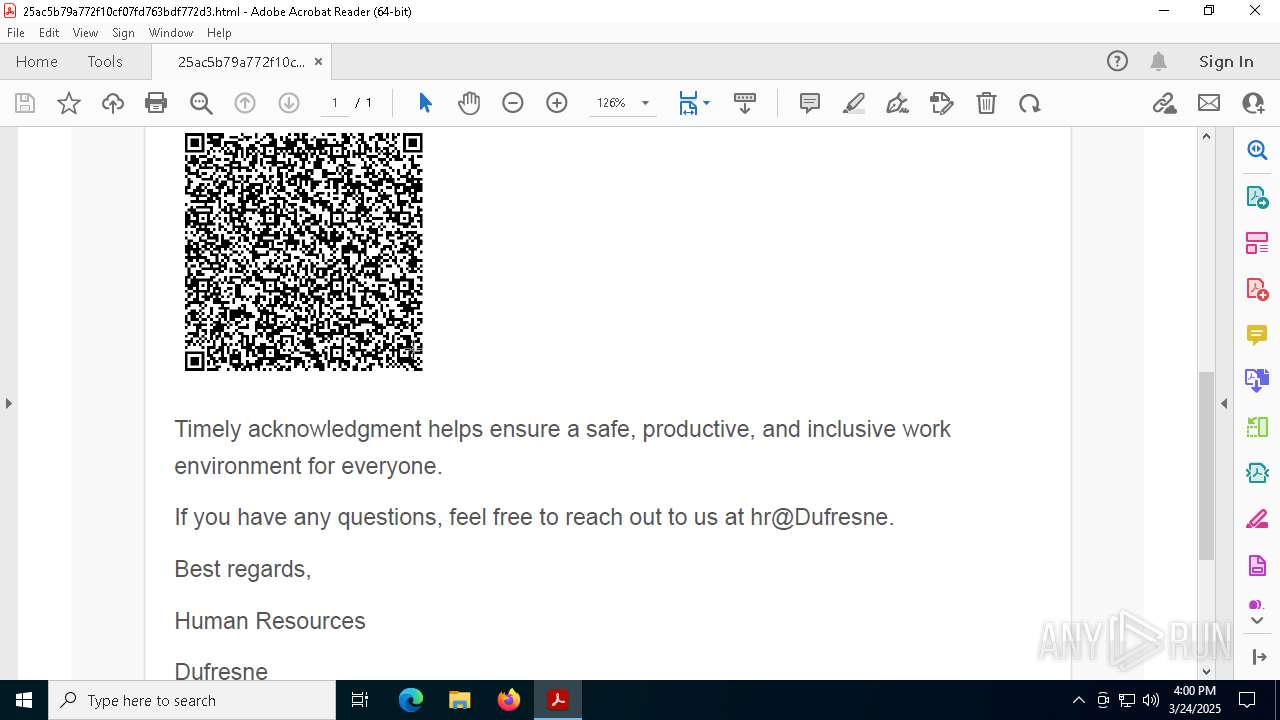
Task: Click the expand tools pane arrow icon
Action: pyautogui.click(x=1258, y=657)
